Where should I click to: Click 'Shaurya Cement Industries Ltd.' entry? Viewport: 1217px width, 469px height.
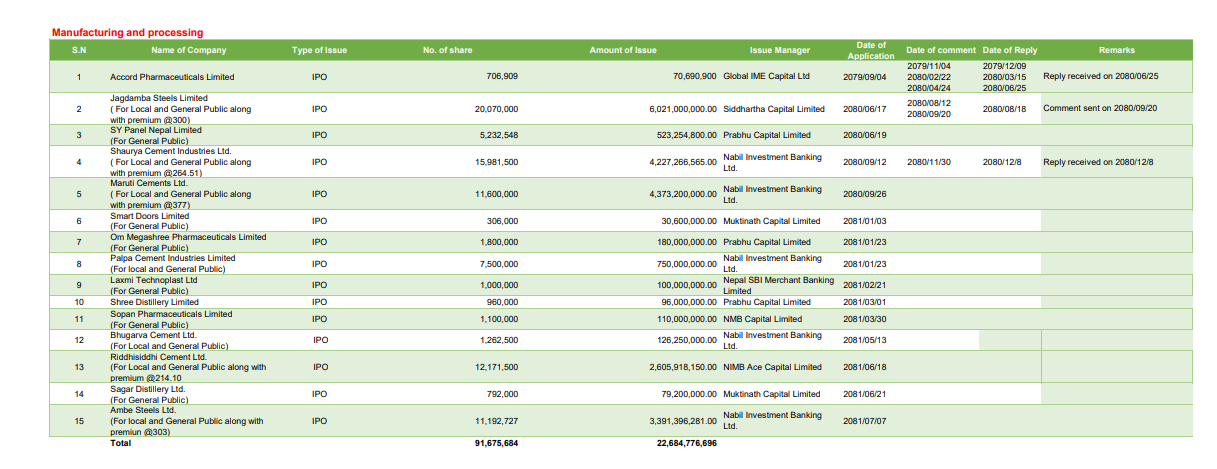(171, 151)
